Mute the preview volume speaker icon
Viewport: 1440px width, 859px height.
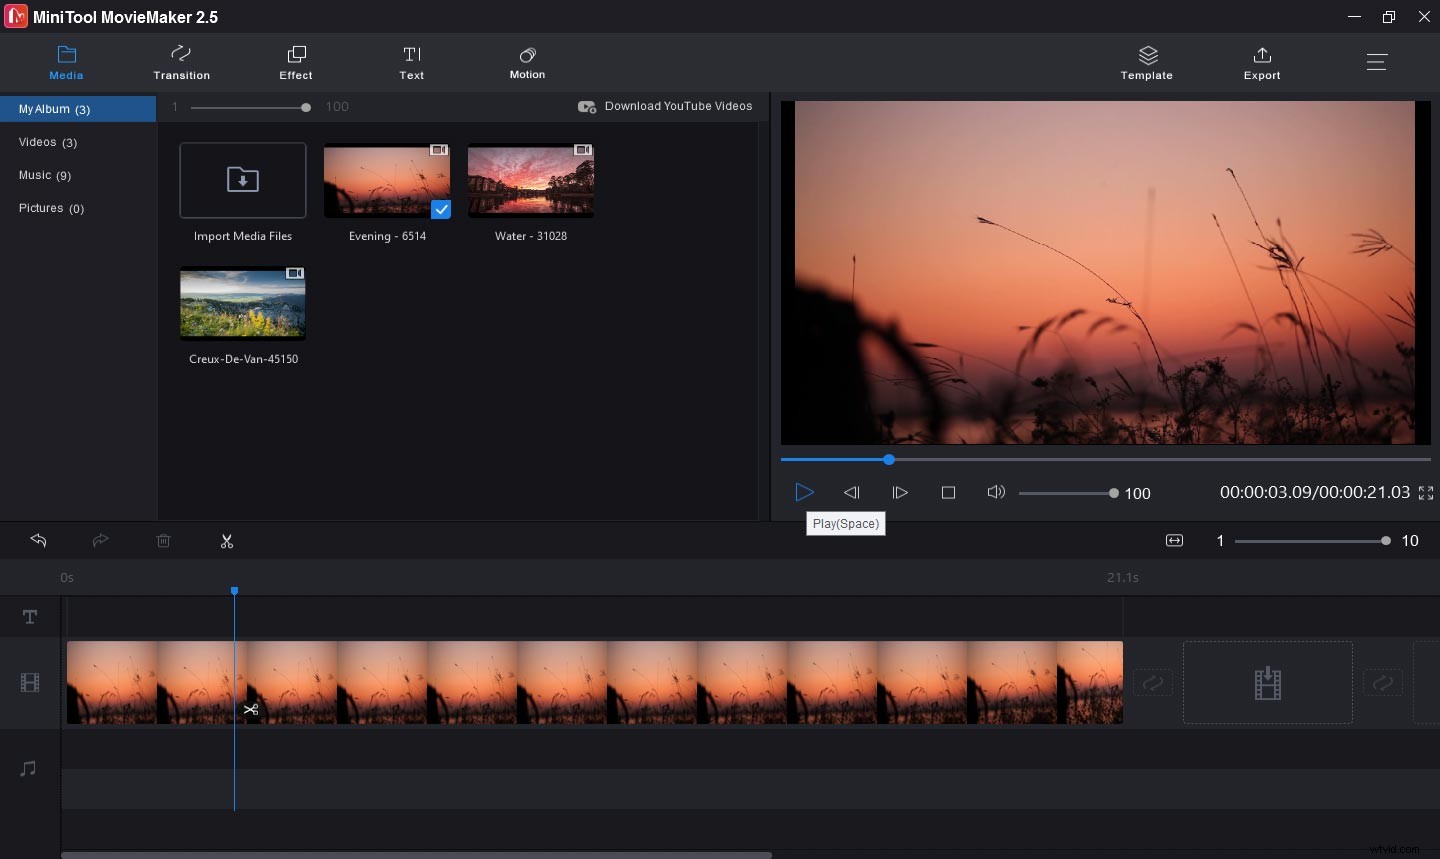coord(995,492)
